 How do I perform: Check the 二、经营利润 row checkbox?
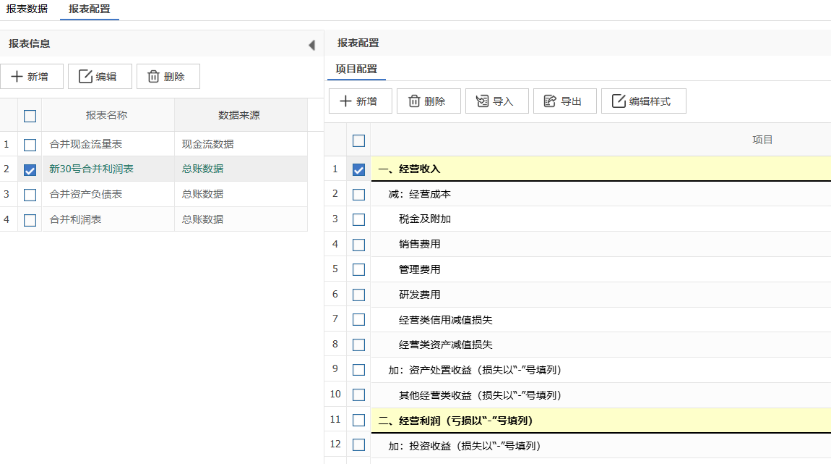pyautogui.click(x=359, y=420)
